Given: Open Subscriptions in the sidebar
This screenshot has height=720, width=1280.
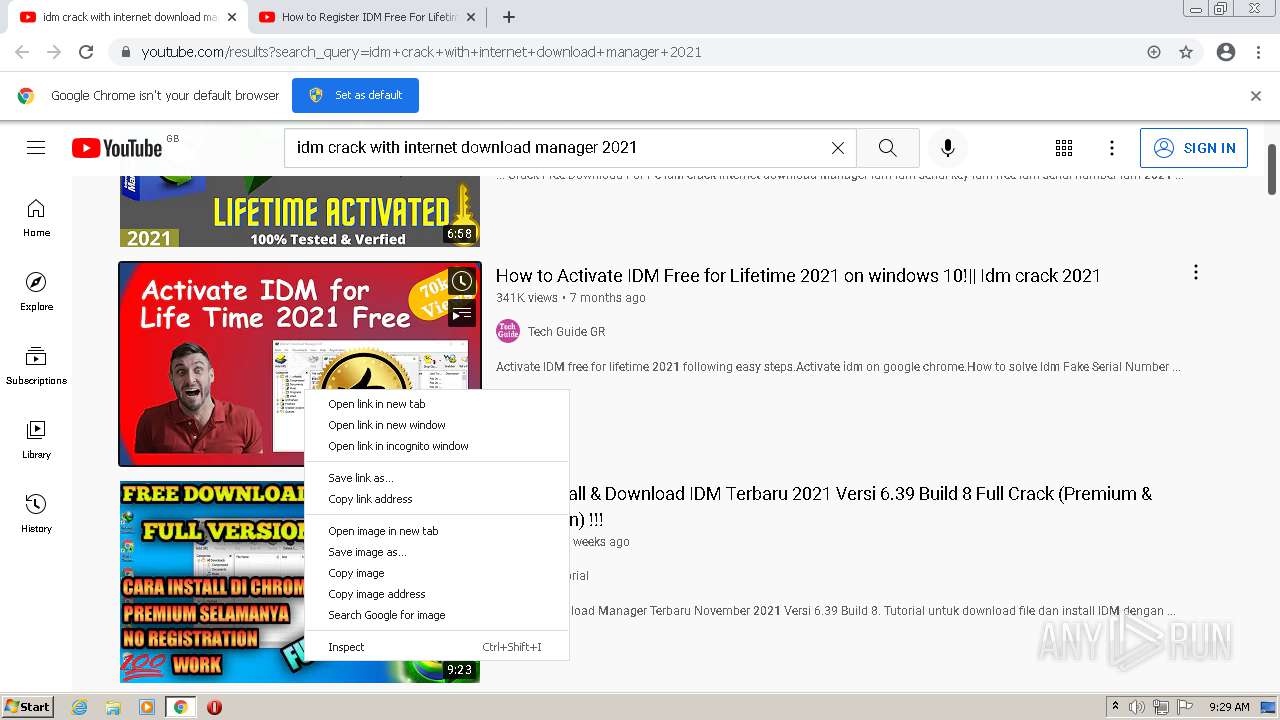Looking at the screenshot, I should pos(36,365).
